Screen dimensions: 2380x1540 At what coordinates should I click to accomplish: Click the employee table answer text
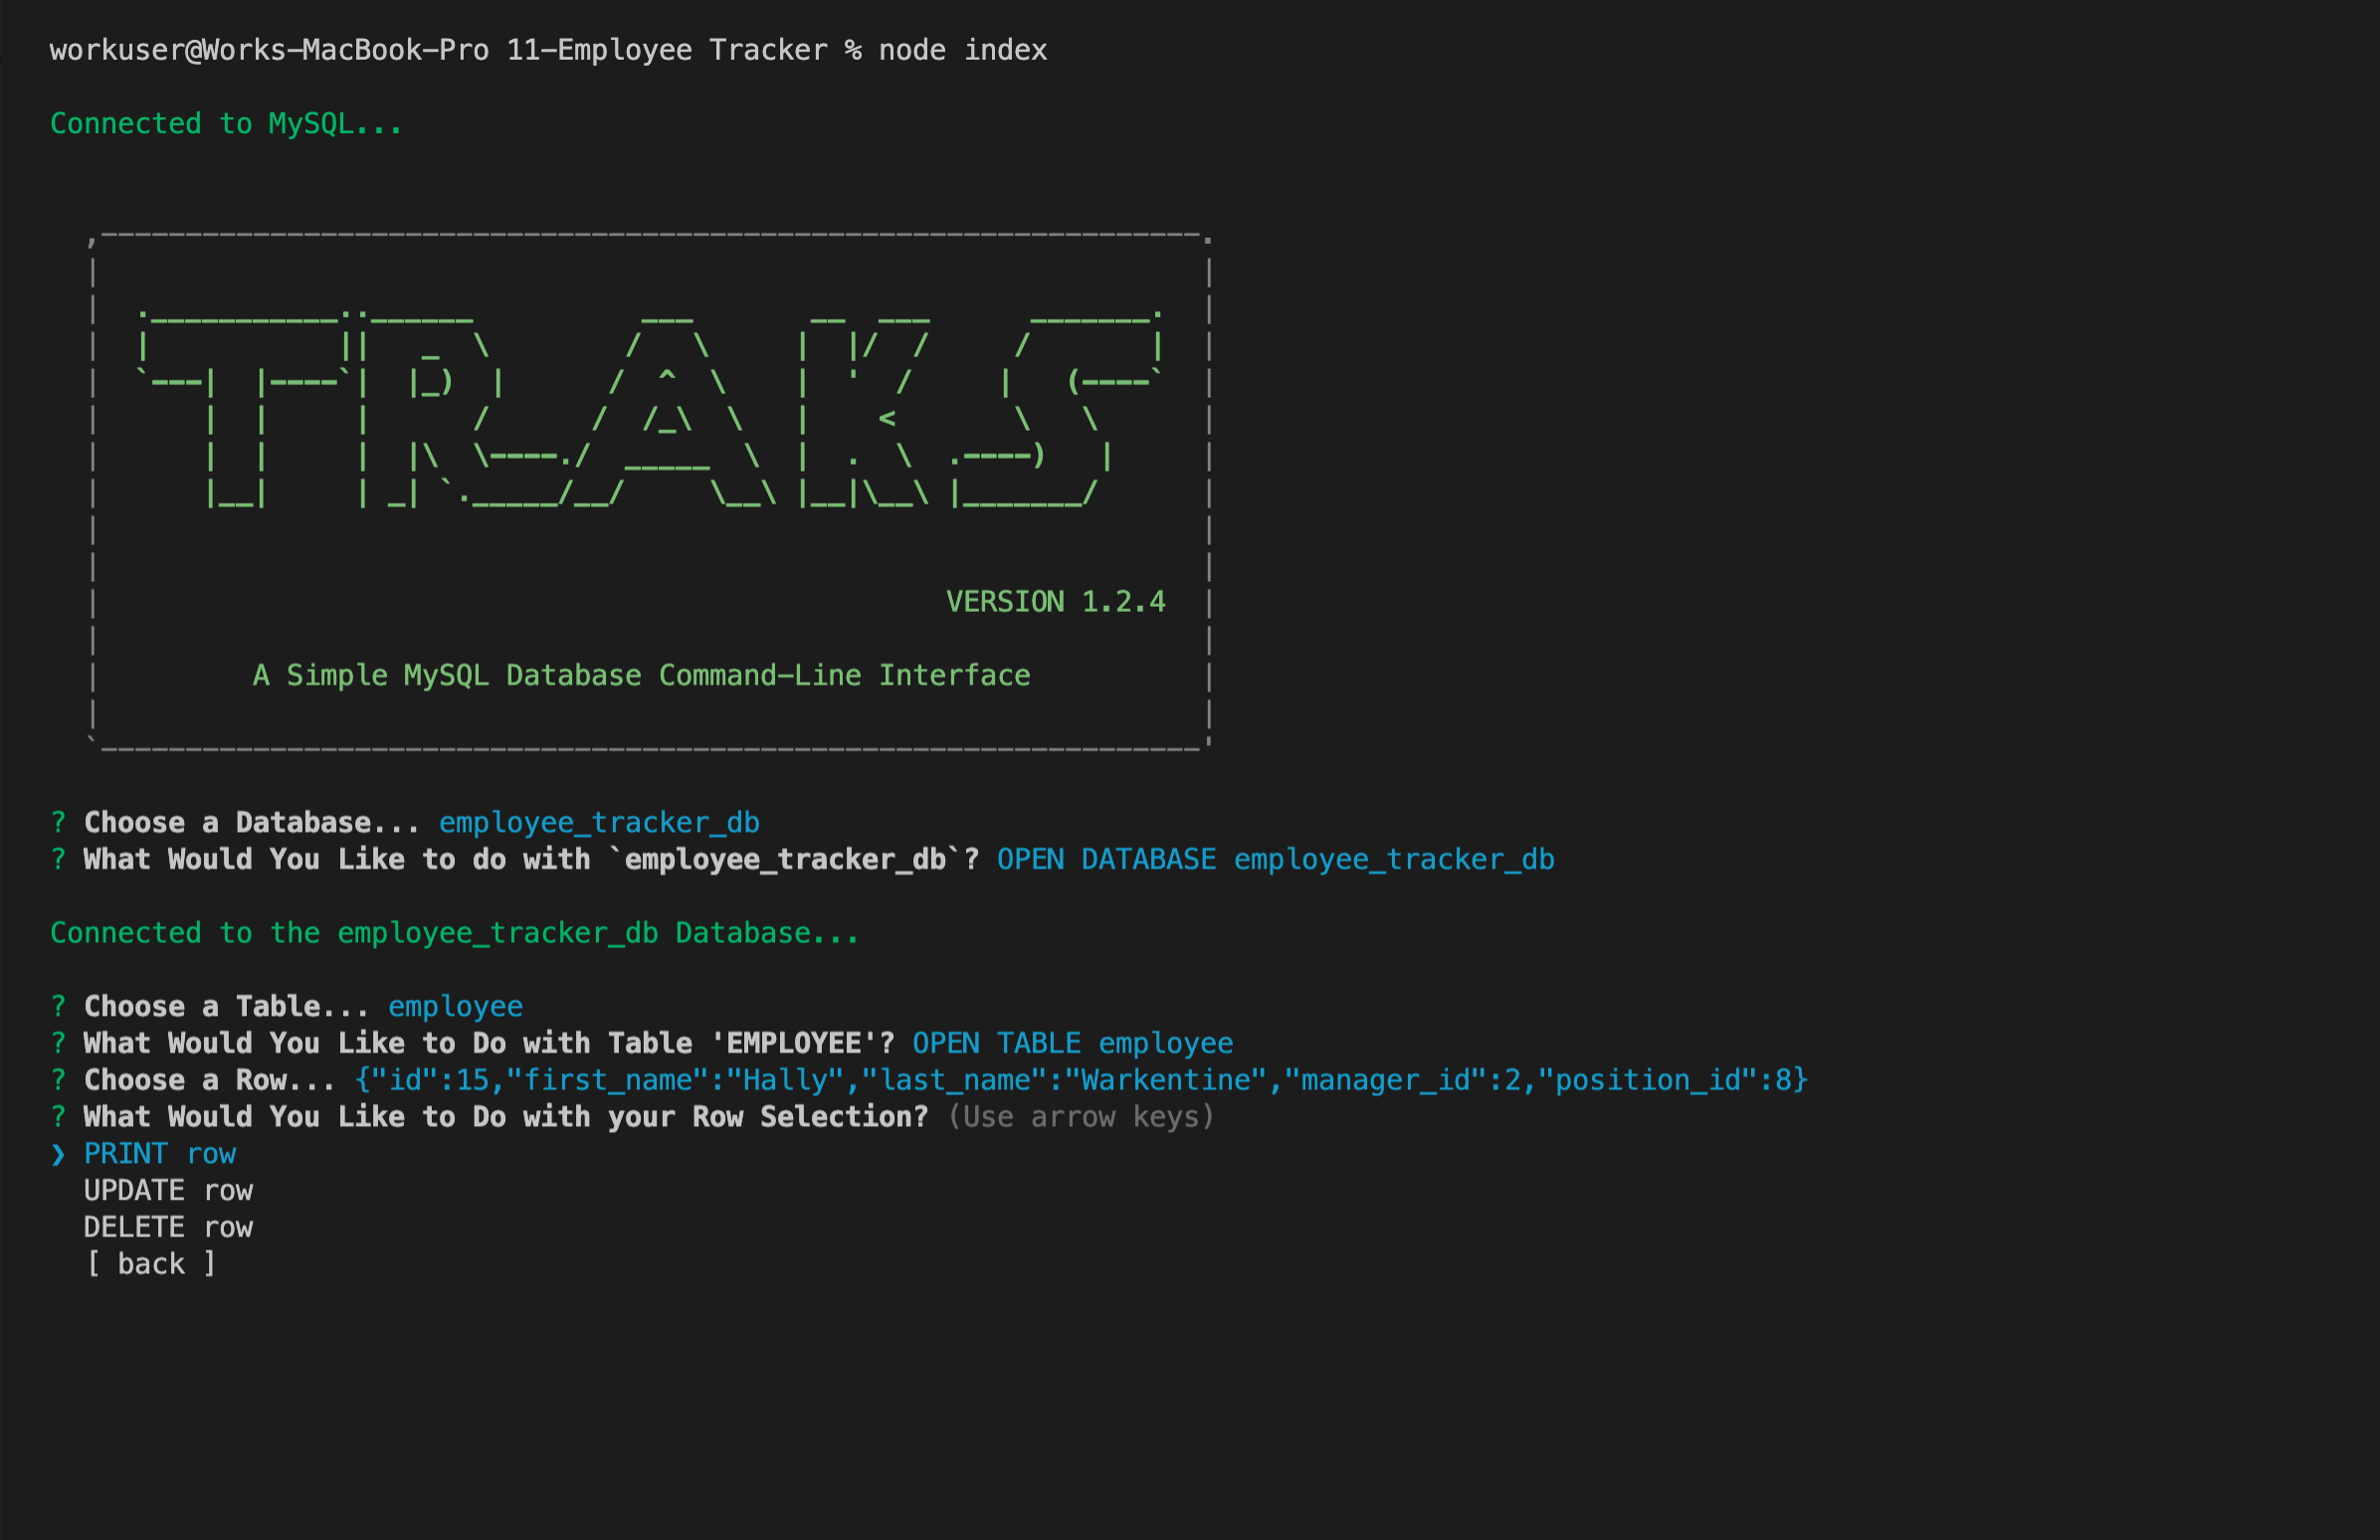coord(455,1007)
